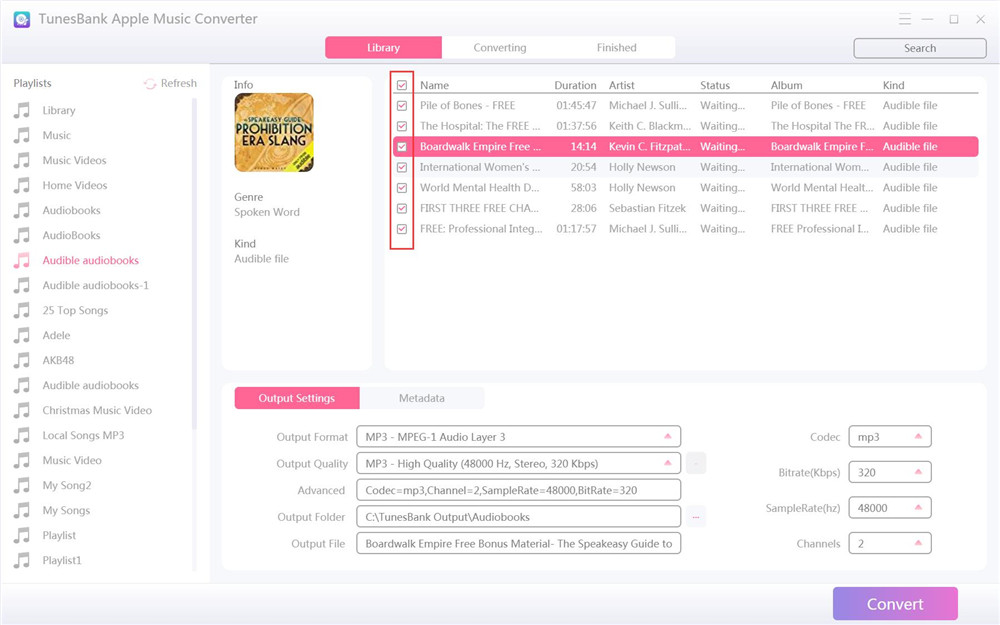Image resolution: width=1000 pixels, height=625 pixels.
Task: Toggle the select-all checkbox in header
Action: tap(402, 85)
